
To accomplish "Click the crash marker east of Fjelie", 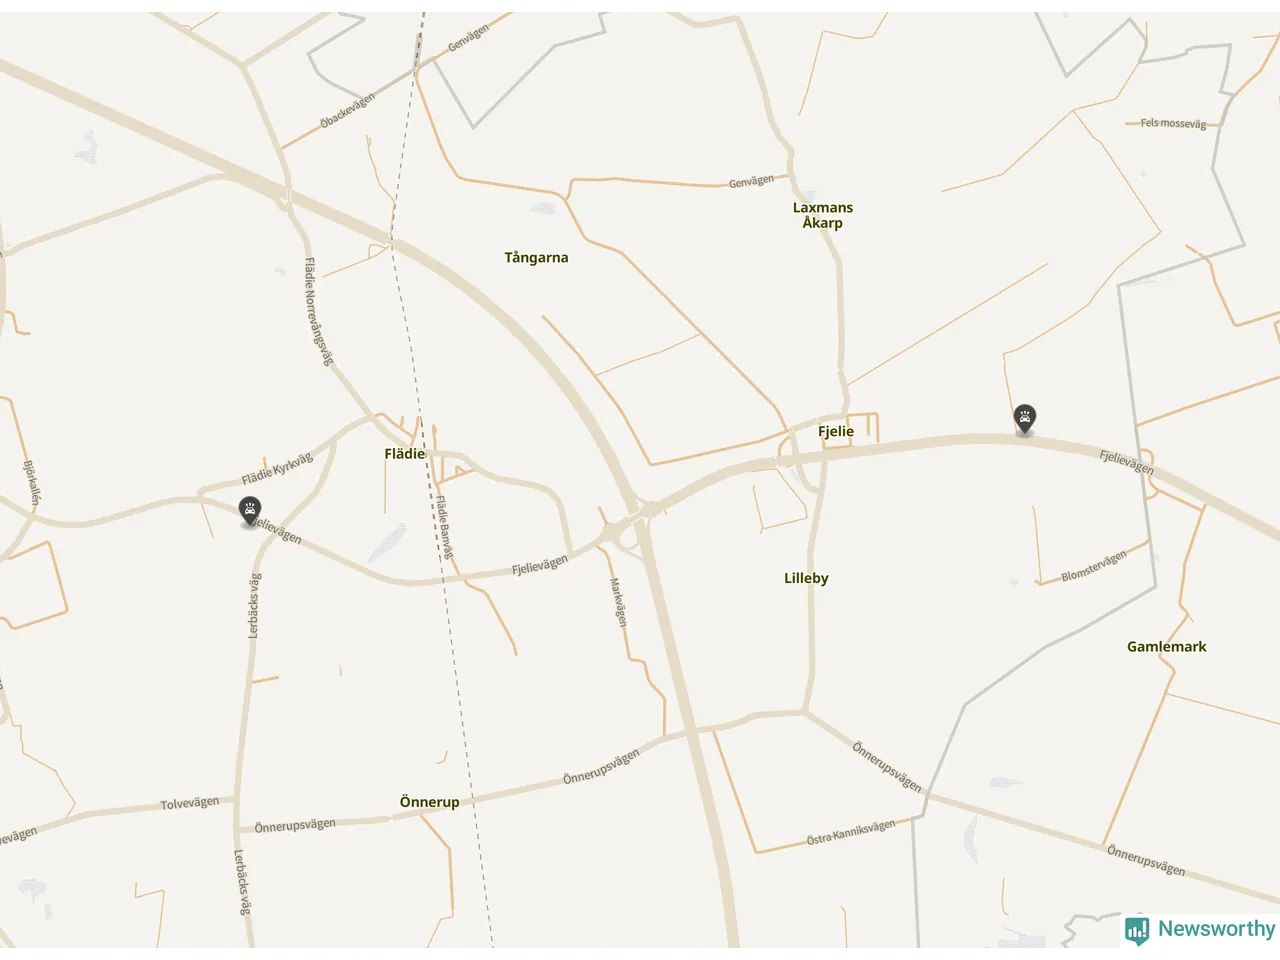I will 1024,419.
